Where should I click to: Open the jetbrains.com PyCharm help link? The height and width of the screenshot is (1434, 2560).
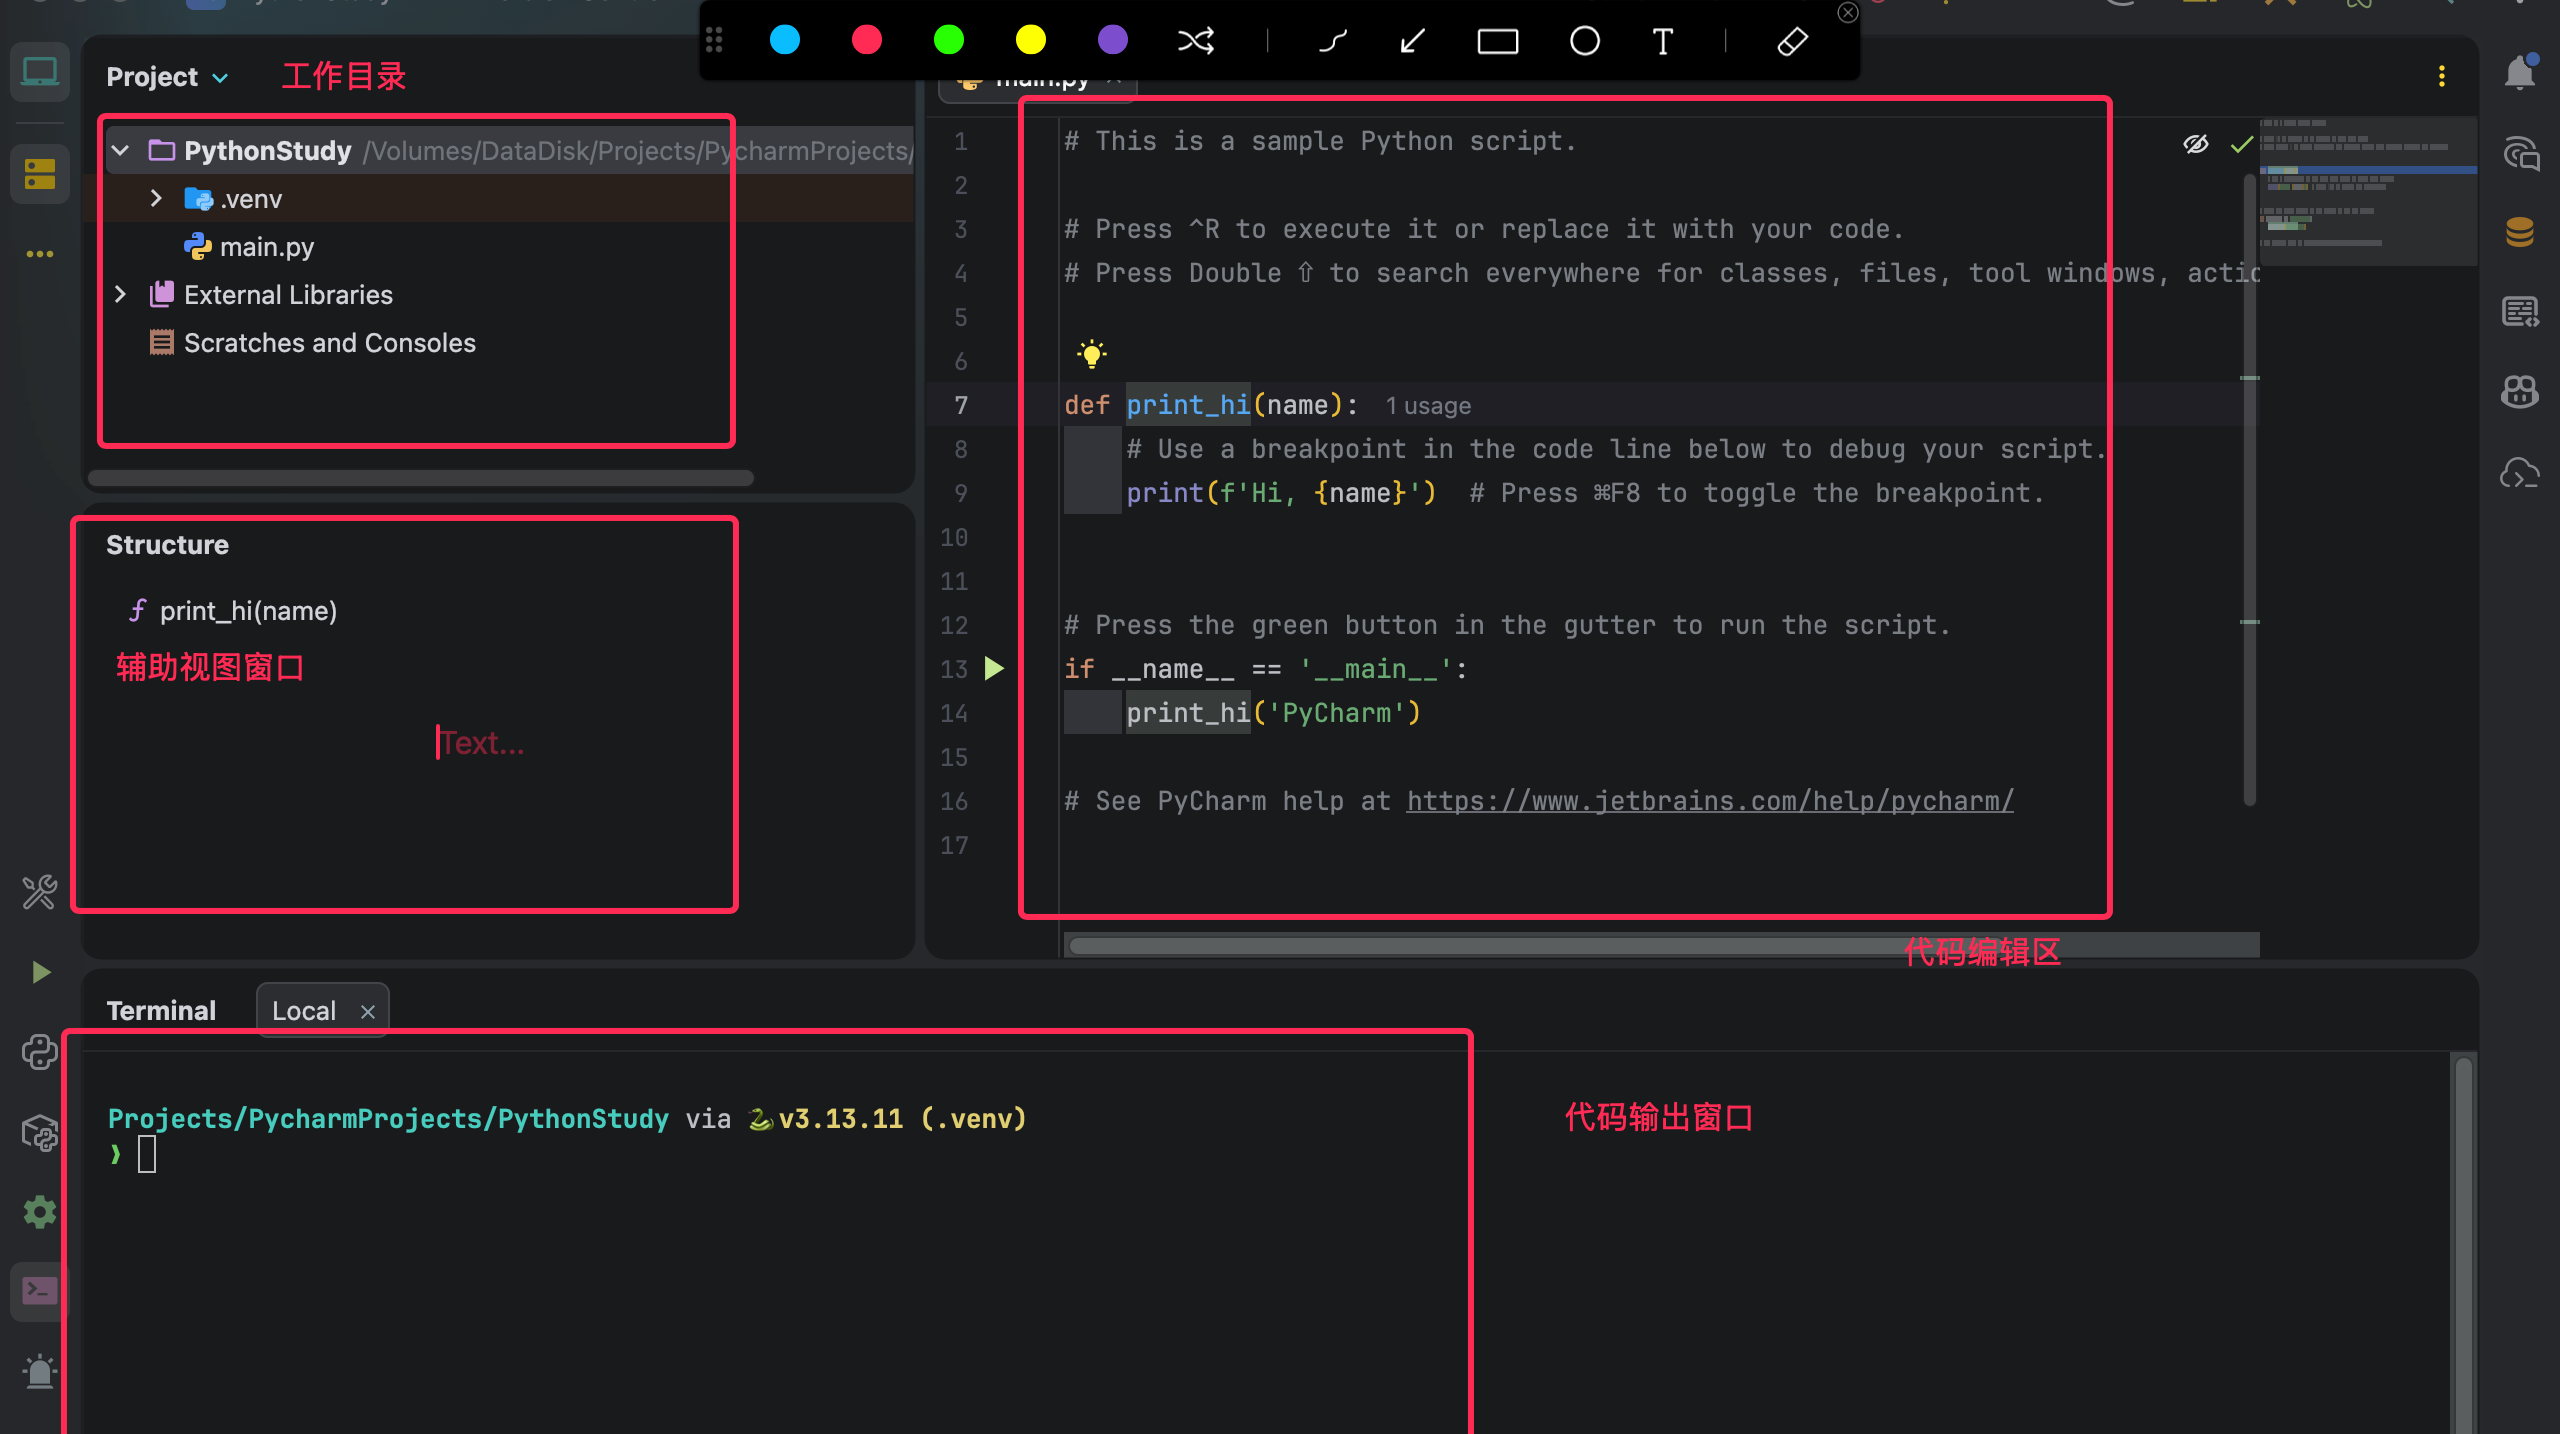[x=1709, y=801]
